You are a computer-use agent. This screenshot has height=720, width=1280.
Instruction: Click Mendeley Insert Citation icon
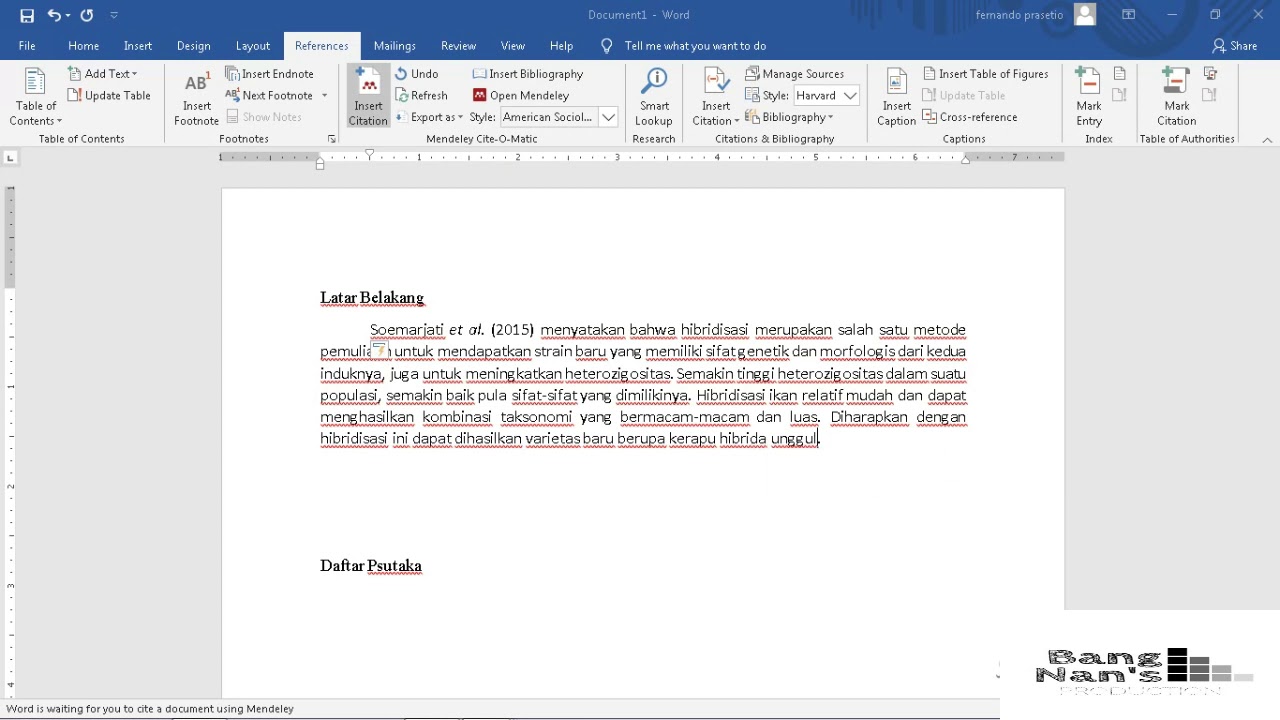(368, 97)
